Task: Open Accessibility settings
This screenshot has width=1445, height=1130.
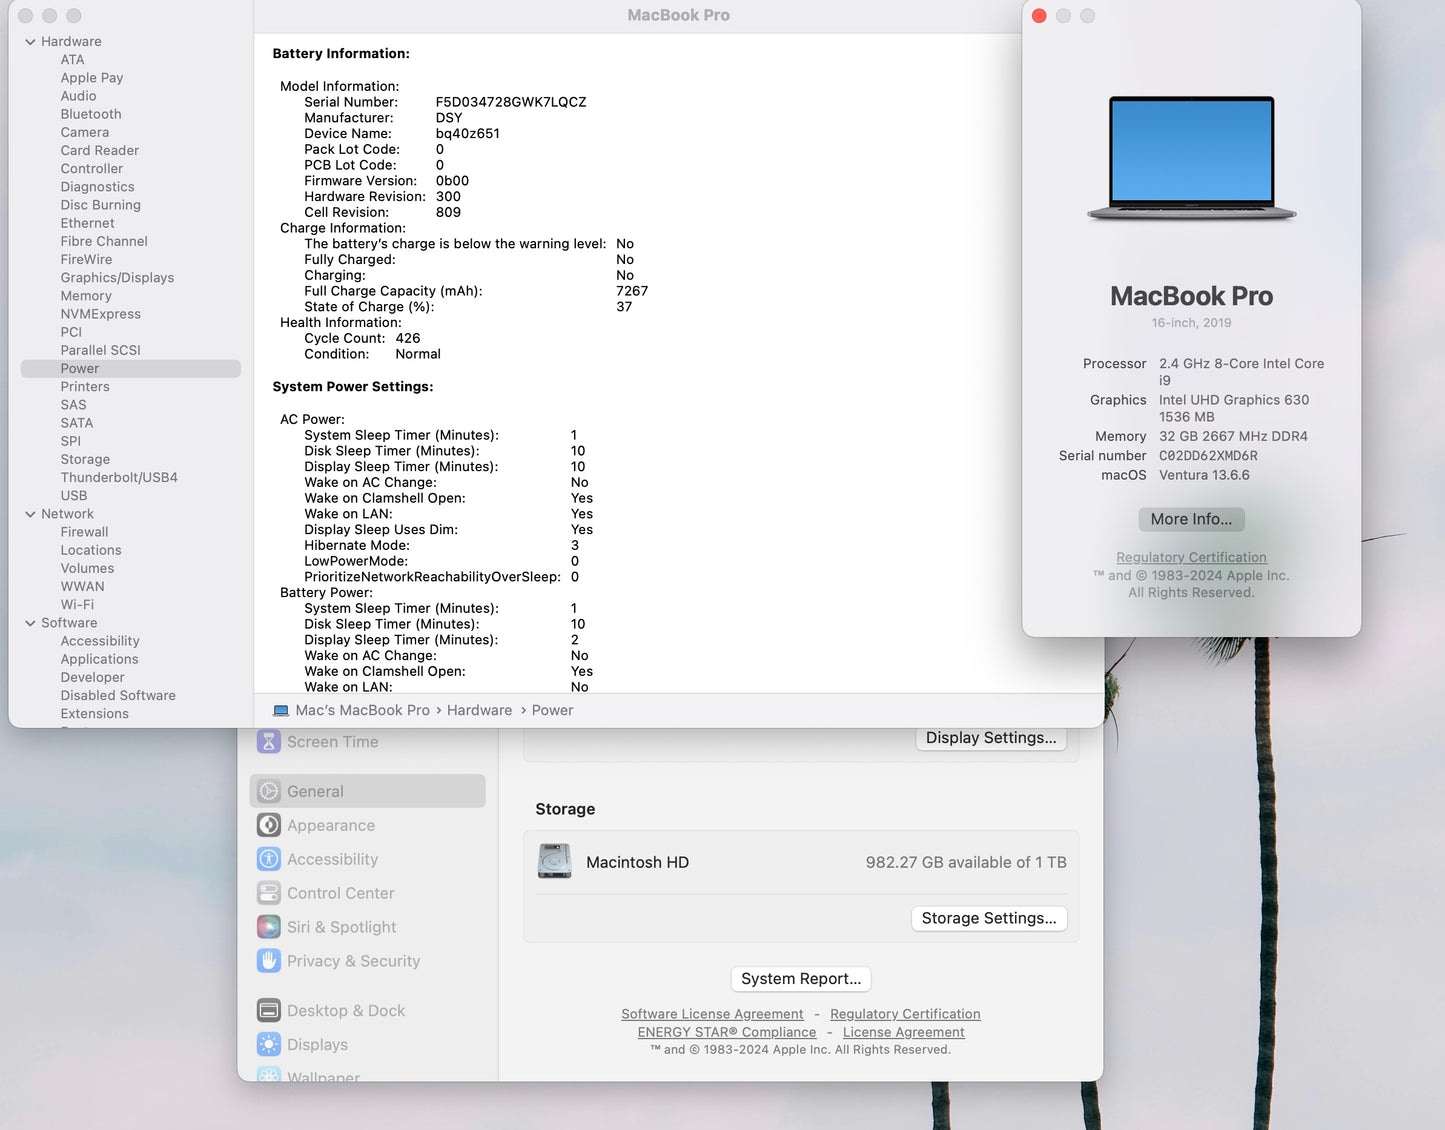Action: click(332, 859)
